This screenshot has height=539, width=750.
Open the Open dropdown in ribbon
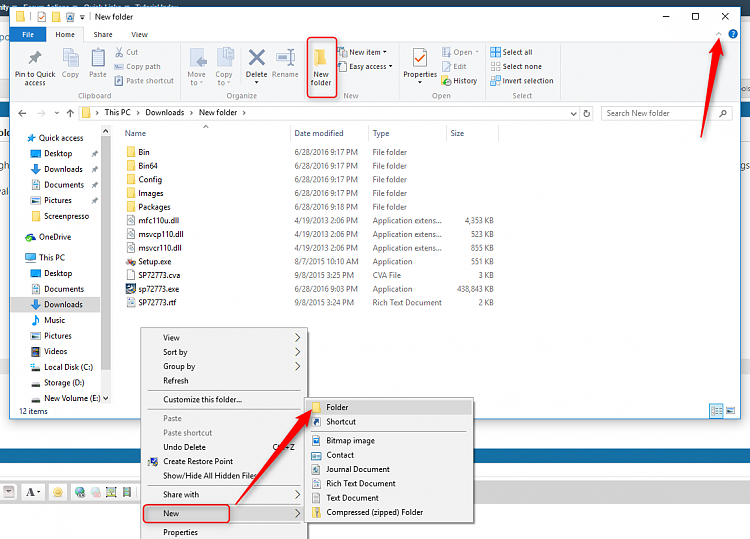(x=460, y=52)
